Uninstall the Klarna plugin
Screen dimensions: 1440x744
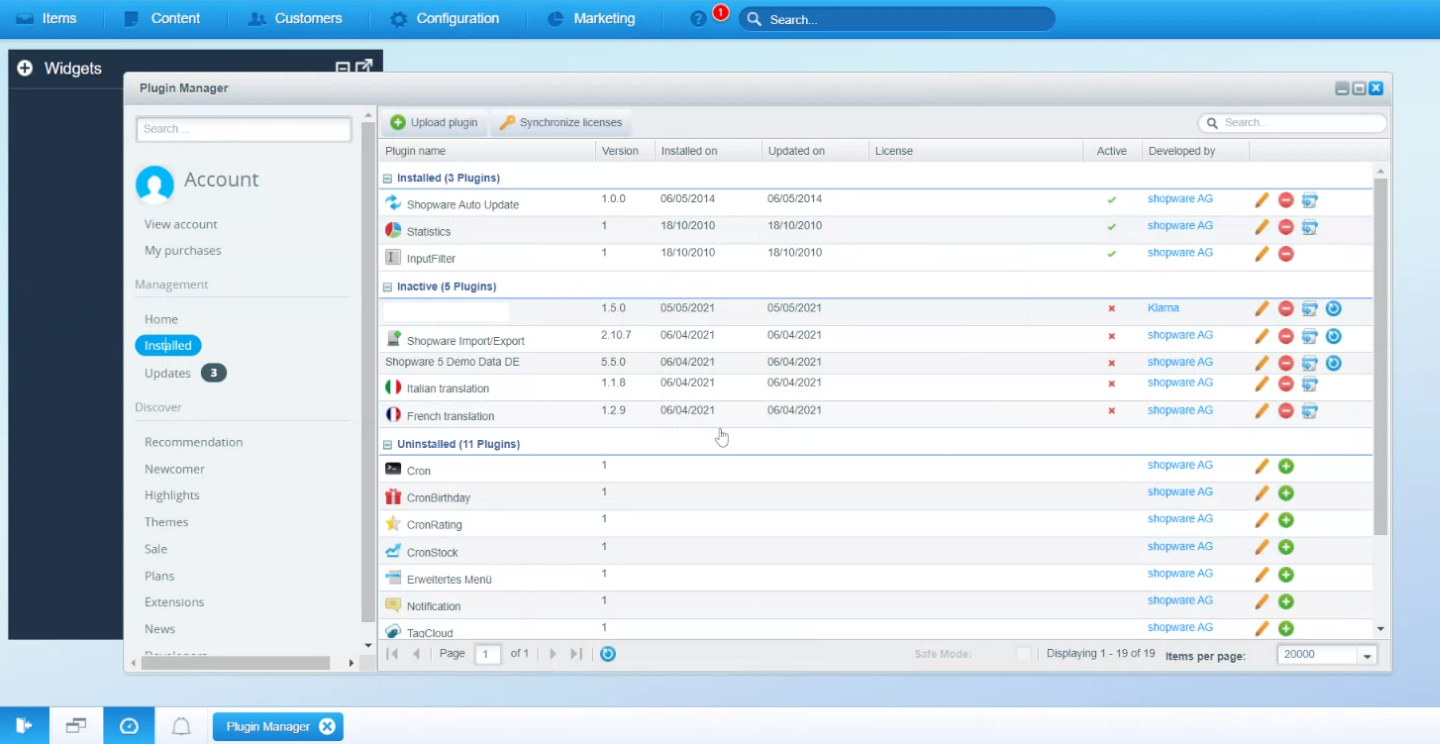coord(1286,309)
